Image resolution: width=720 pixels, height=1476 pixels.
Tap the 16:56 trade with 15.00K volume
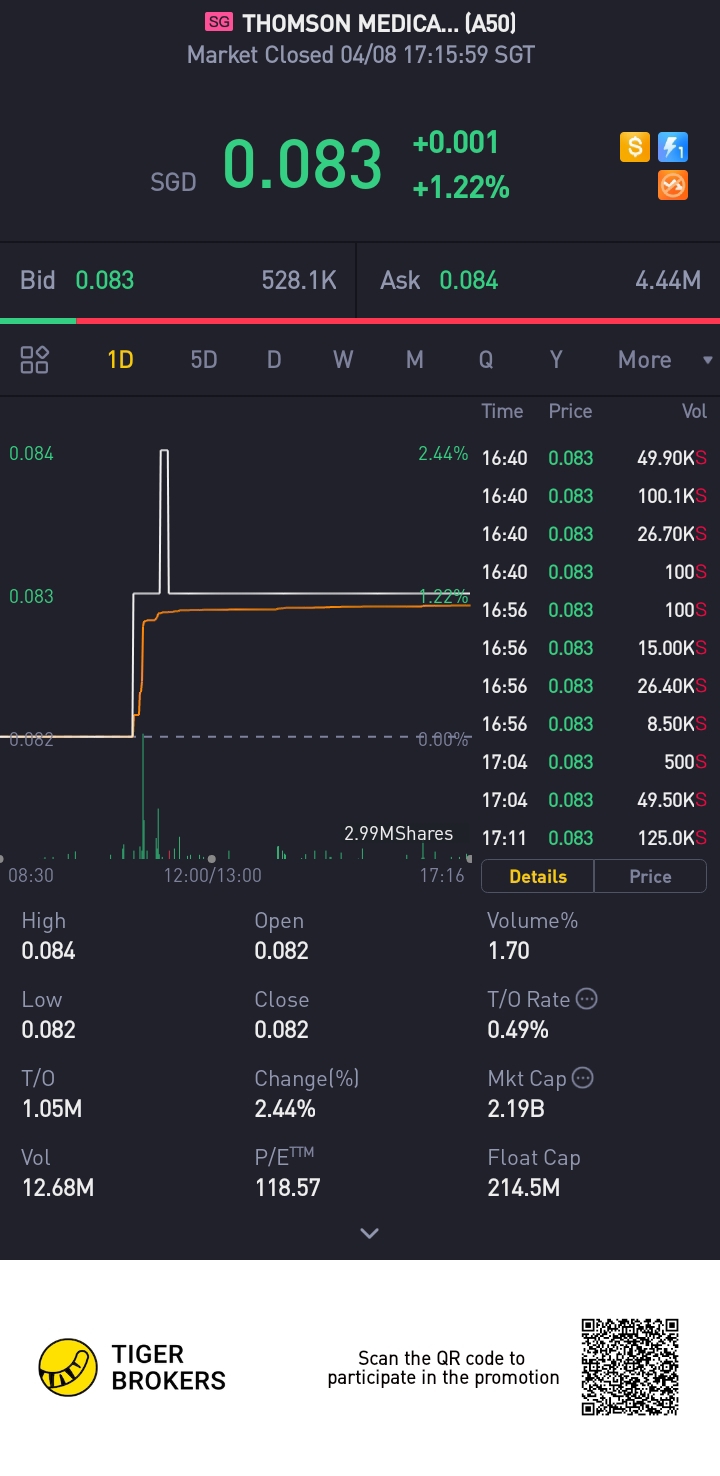click(x=594, y=648)
